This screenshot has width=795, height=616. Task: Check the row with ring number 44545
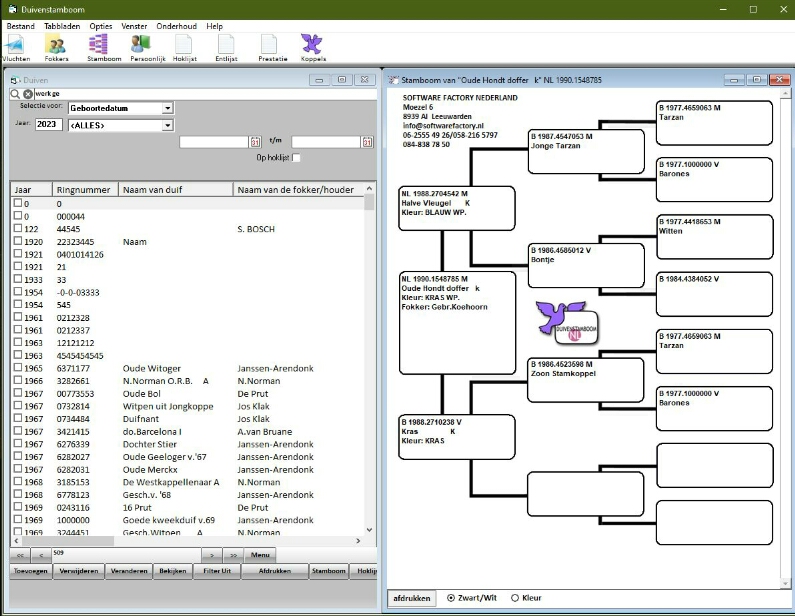(x=18, y=228)
